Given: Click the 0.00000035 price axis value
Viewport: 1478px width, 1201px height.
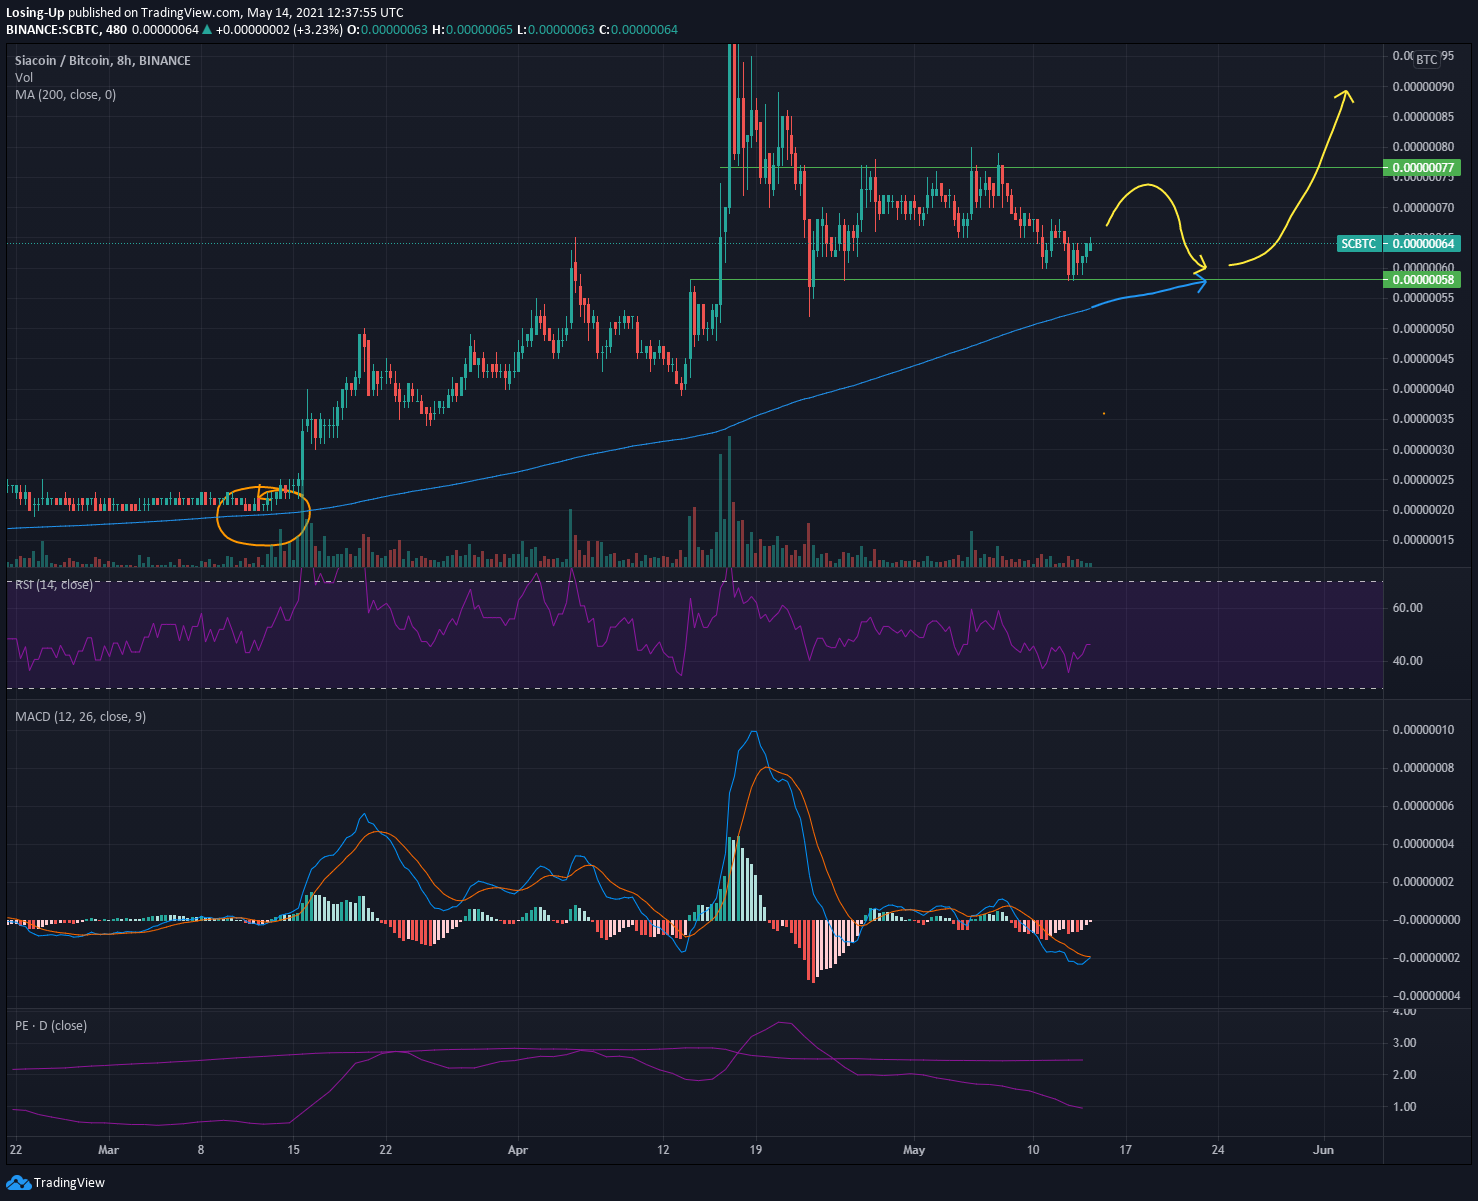Looking at the screenshot, I should tap(1423, 419).
